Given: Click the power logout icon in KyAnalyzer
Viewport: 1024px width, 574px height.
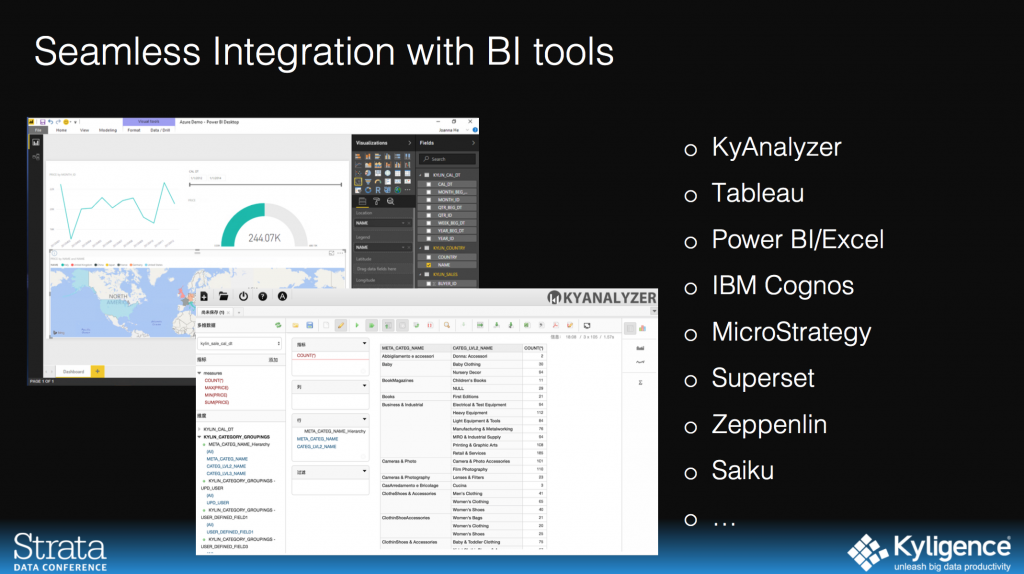Looking at the screenshot, I should (x=243, y=297).
